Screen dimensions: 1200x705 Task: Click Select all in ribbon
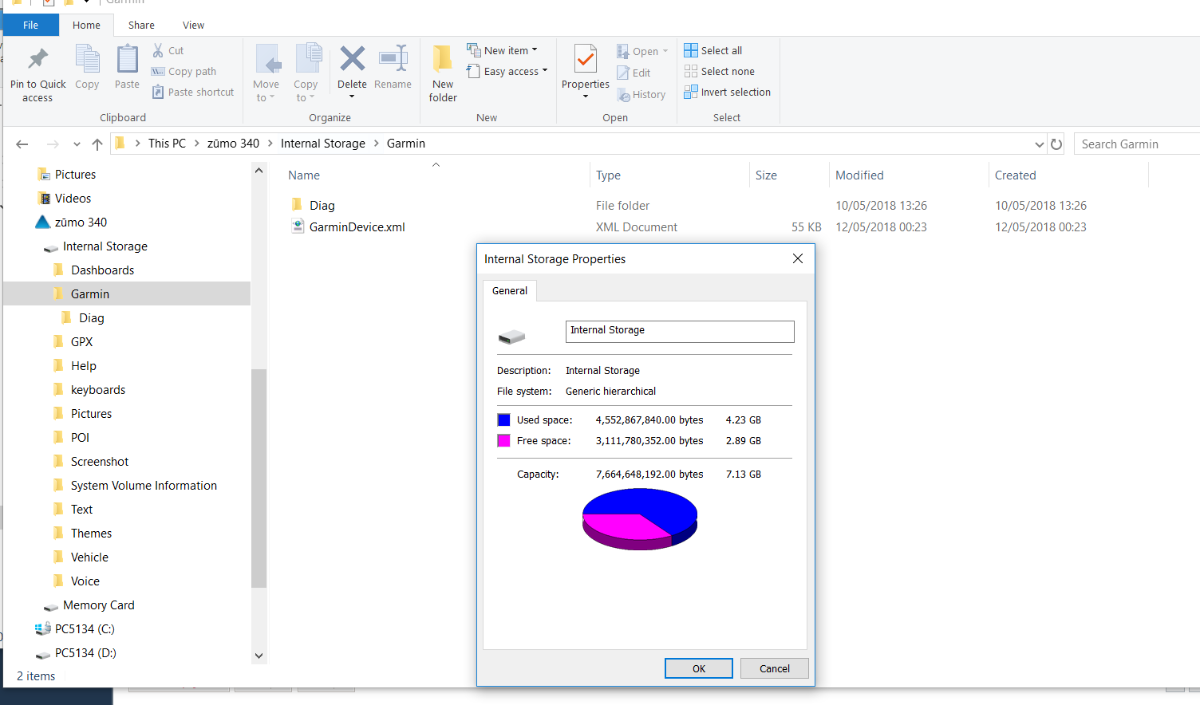pyautogui.click(x=713, y=50)
